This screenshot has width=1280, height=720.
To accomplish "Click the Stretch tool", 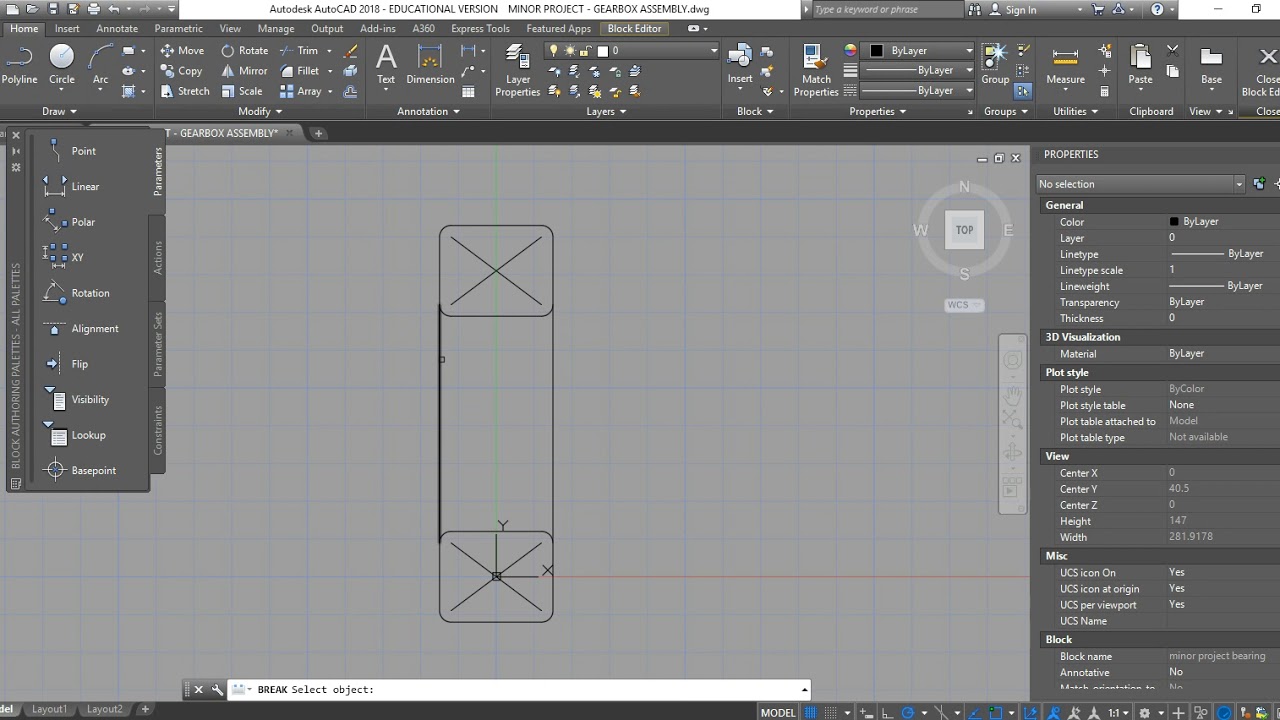I will point(185,91).
